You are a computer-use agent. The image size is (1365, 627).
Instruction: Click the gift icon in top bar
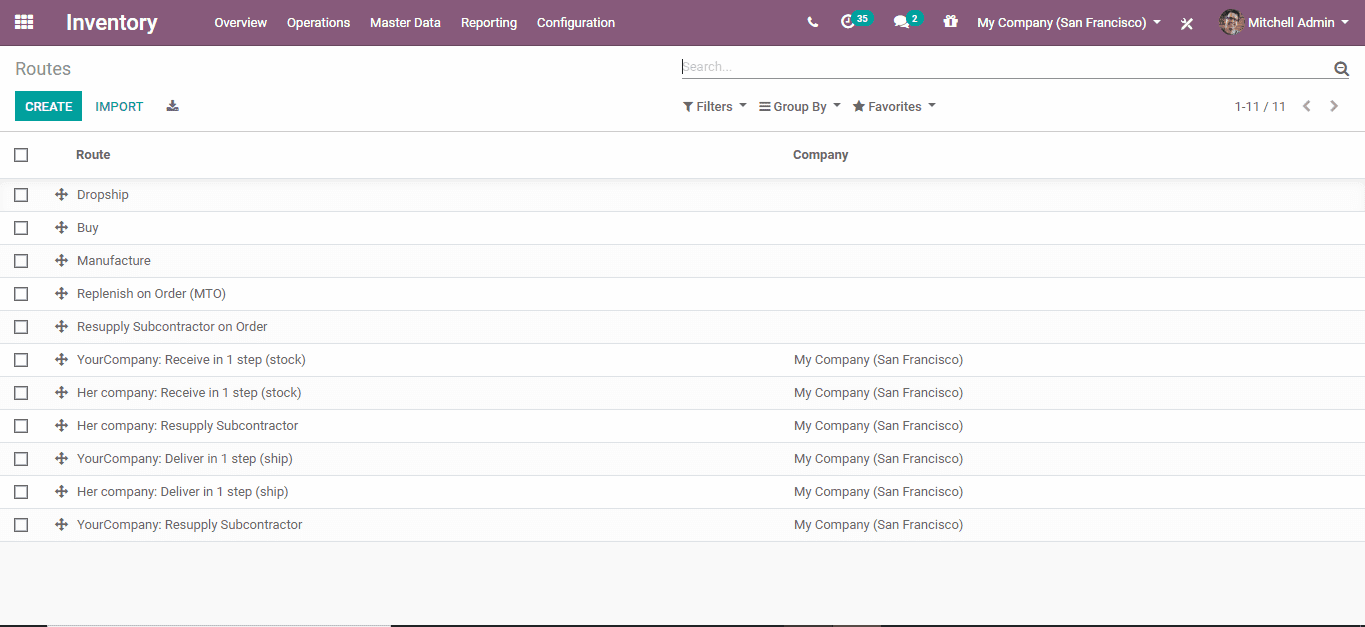[950, 21]
